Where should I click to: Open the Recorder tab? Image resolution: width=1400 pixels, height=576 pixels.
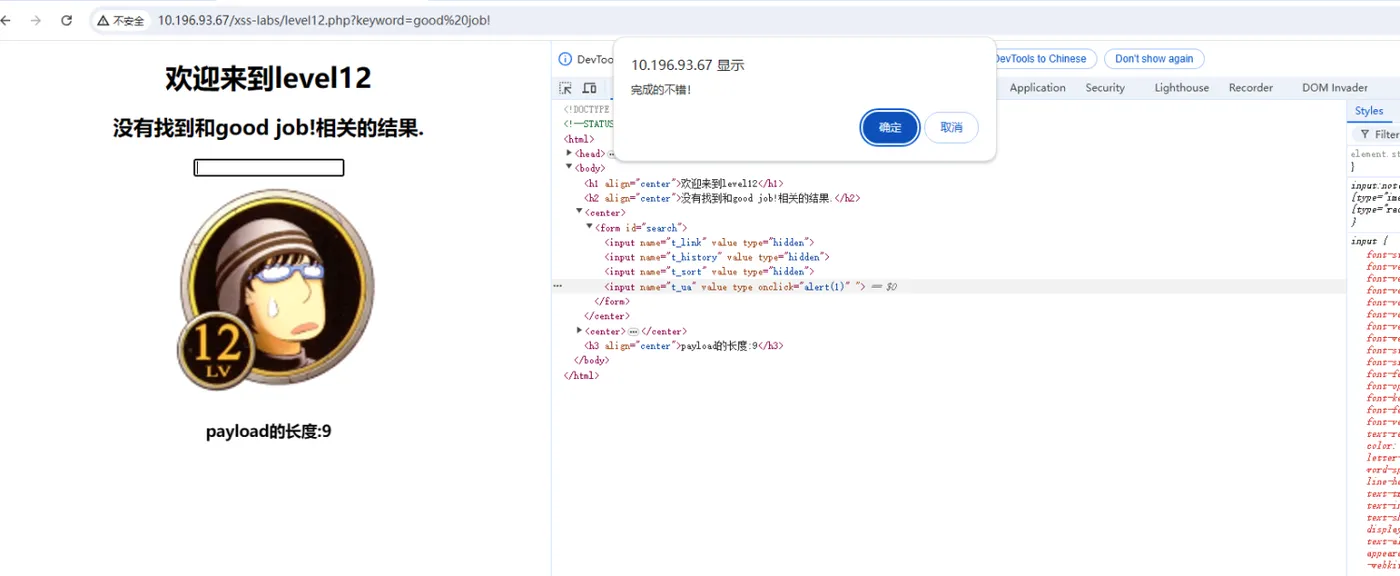pyautogui.click(x=1251, y=88)
